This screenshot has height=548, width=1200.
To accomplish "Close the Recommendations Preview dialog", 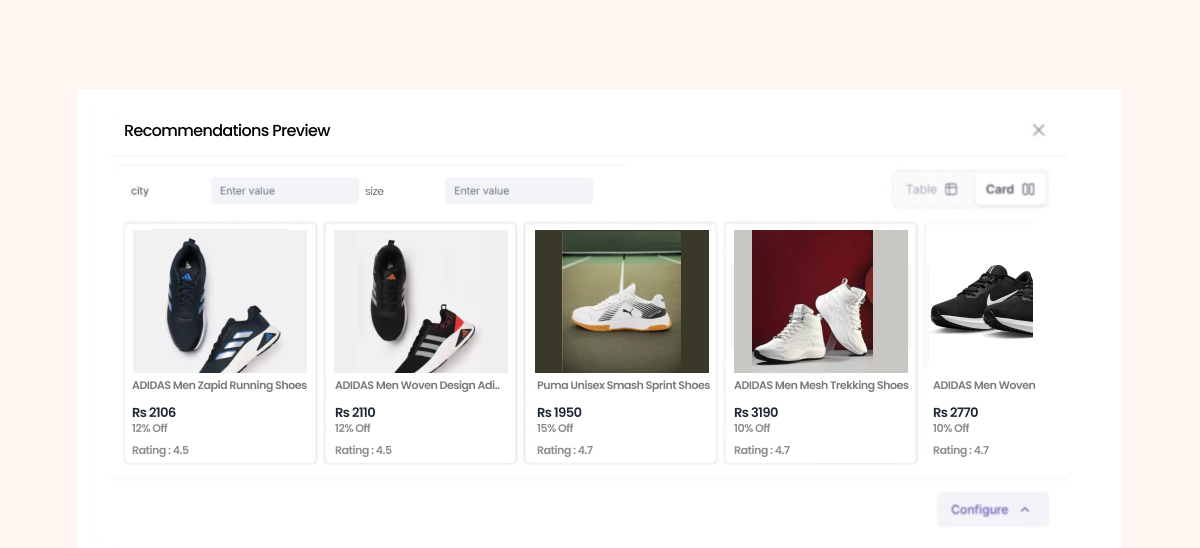I will [x=1038, y=130].
